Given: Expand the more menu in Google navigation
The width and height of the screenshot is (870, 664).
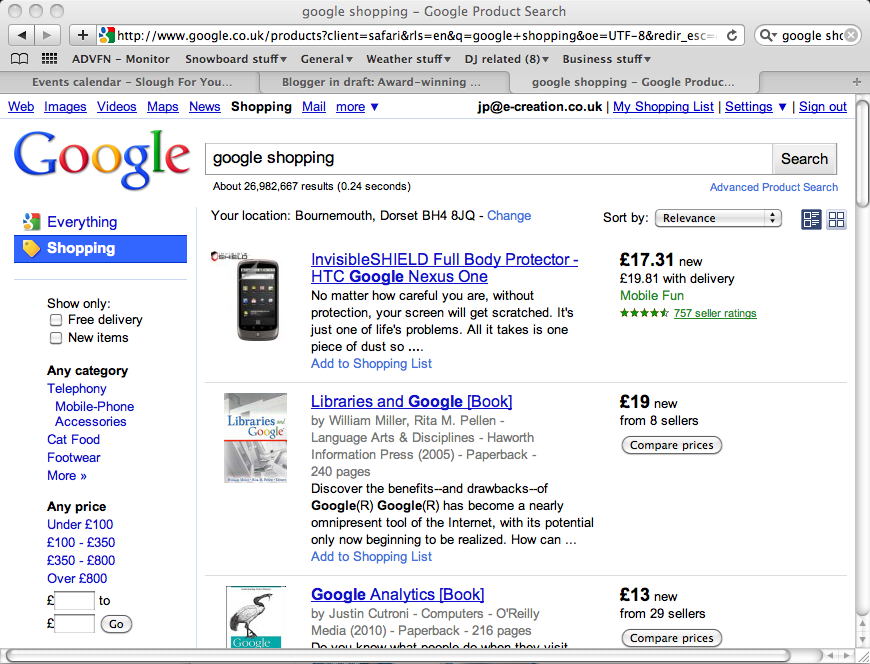Looking at the screenshot, I should point(357,107).
